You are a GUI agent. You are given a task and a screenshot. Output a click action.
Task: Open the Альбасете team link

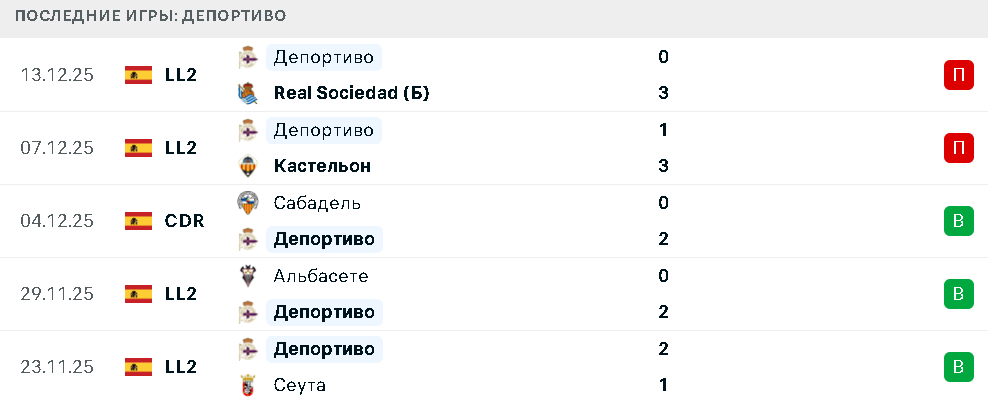(x=321, y=275)
